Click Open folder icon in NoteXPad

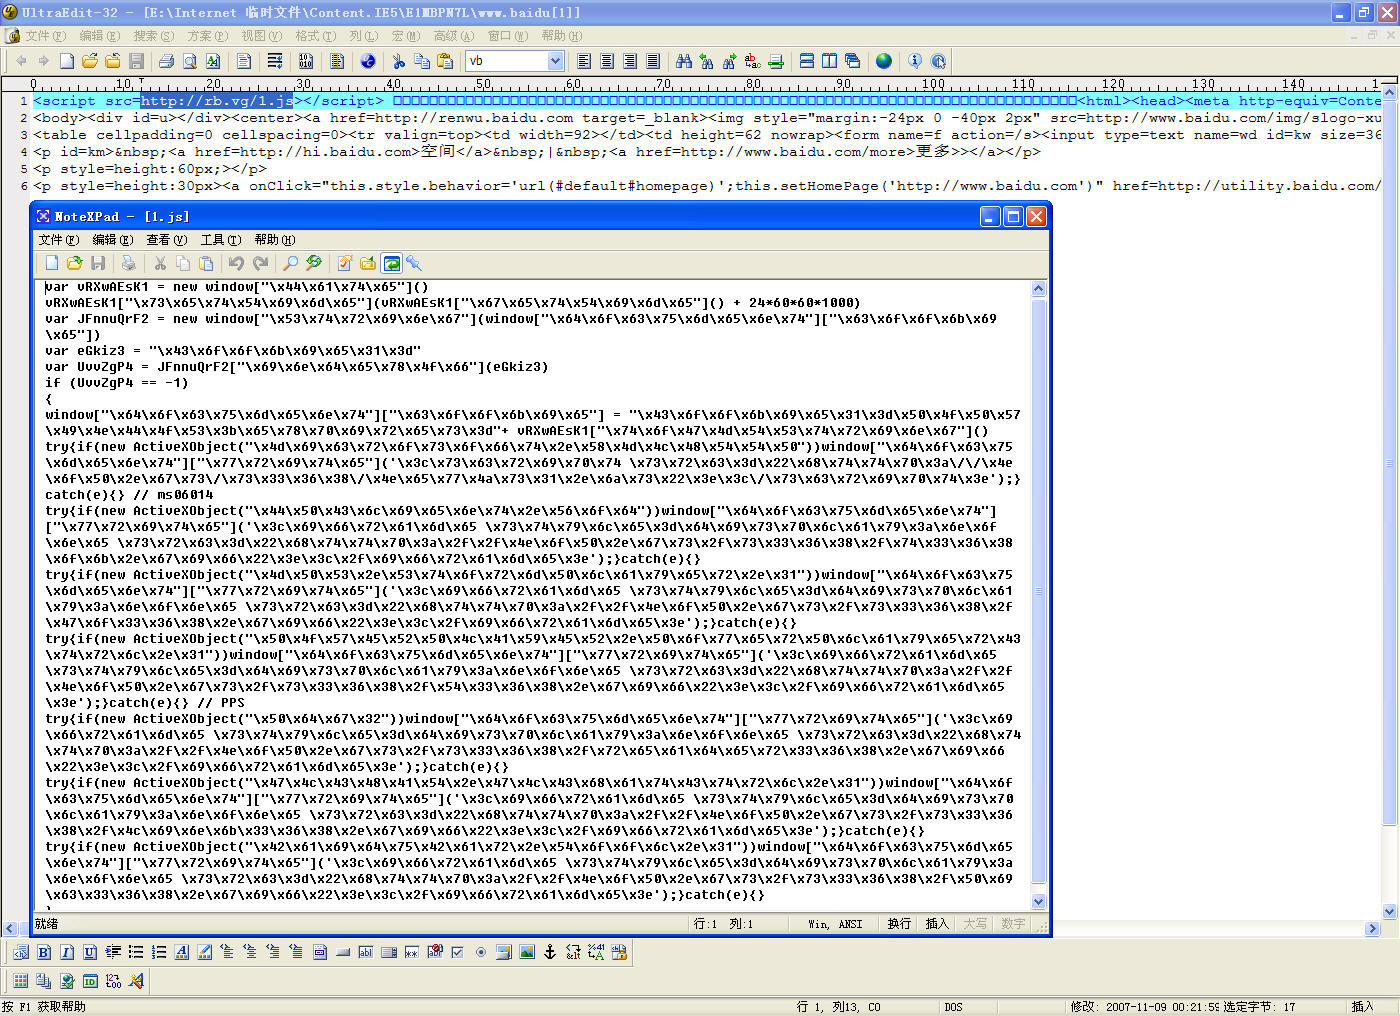pyautogui.click(x=75, y=263)
